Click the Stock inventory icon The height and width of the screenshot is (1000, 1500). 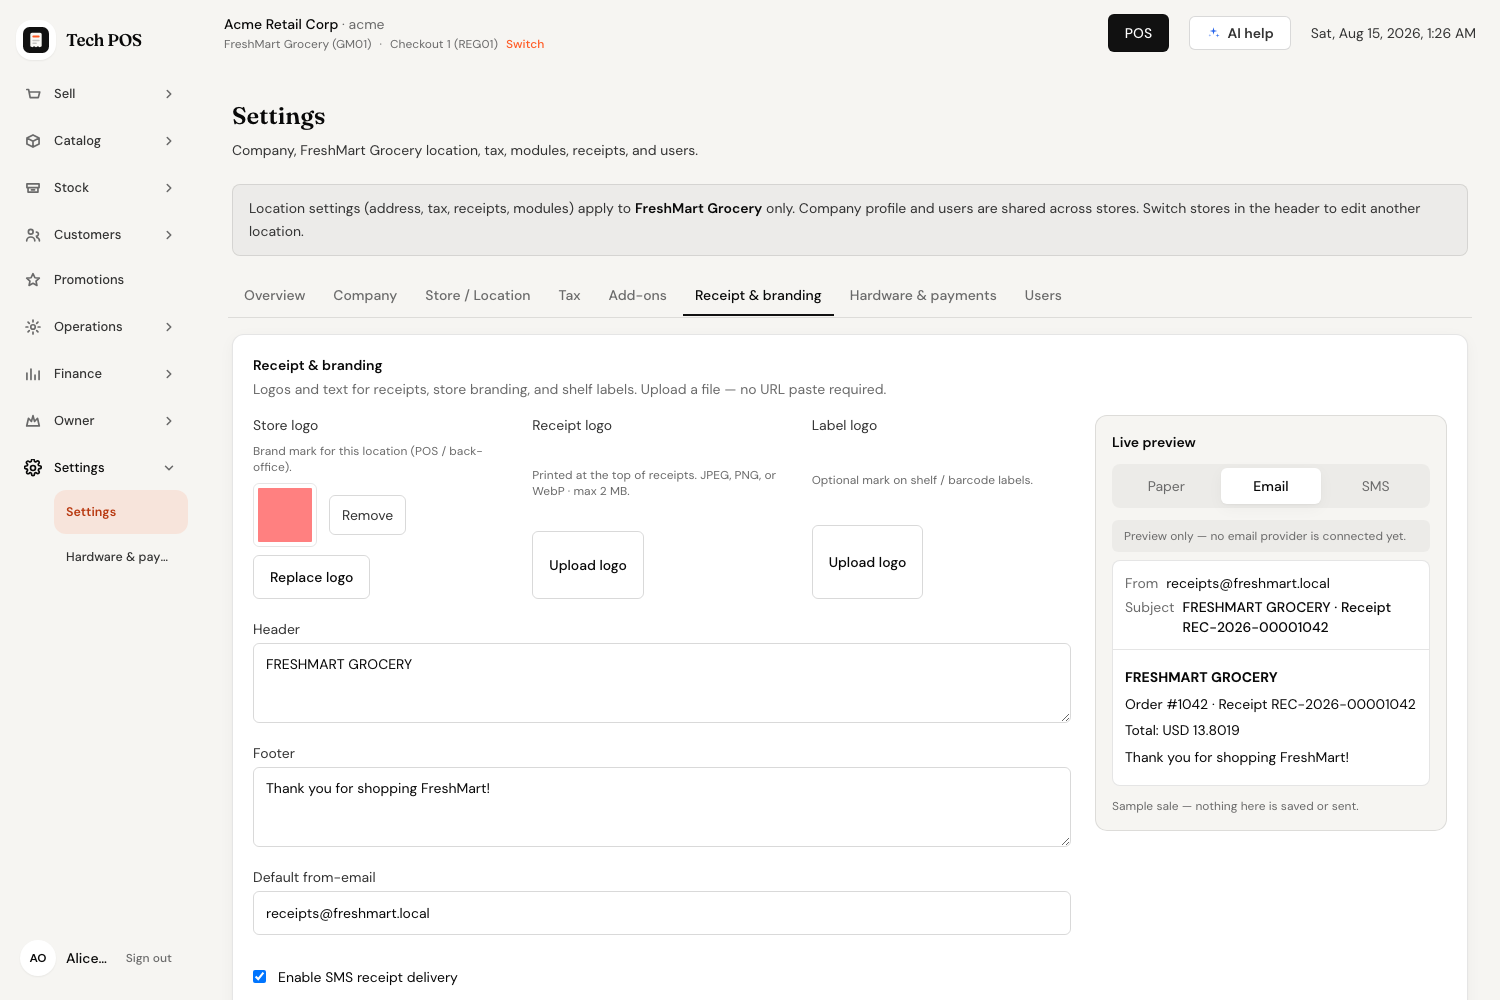tap(33, 188)
